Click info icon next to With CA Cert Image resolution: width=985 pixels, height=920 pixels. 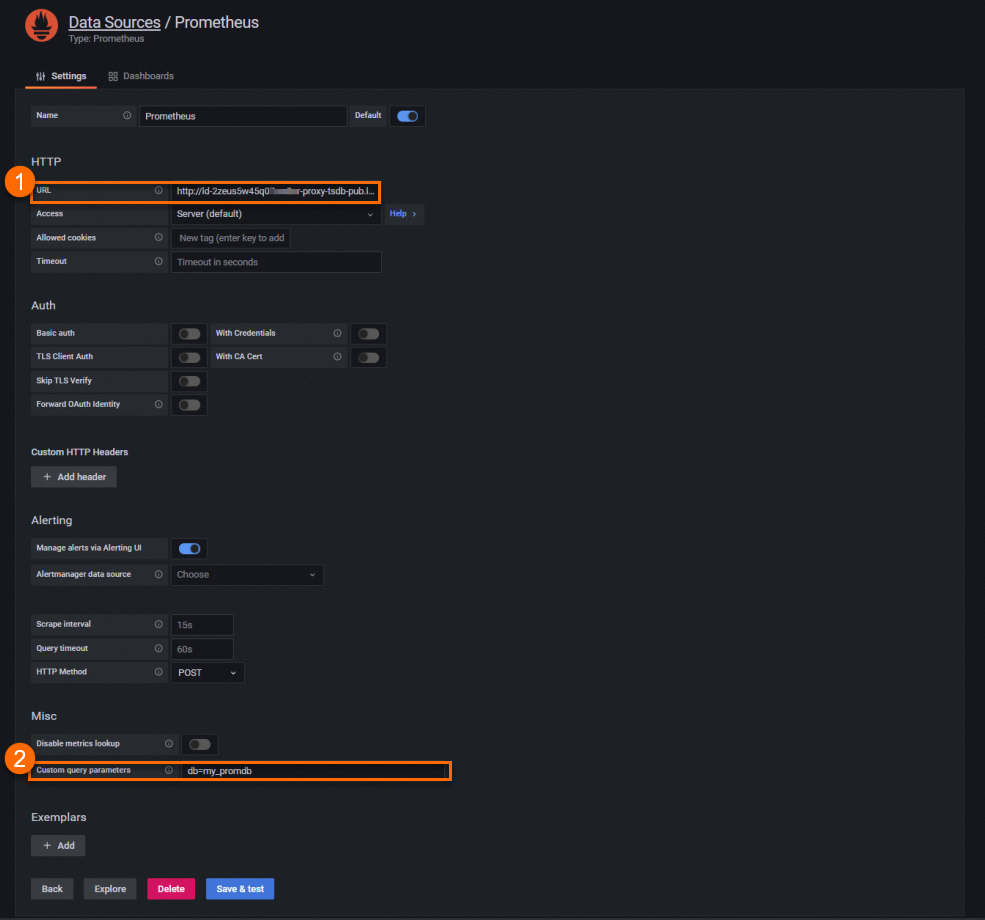pos(337,357)
